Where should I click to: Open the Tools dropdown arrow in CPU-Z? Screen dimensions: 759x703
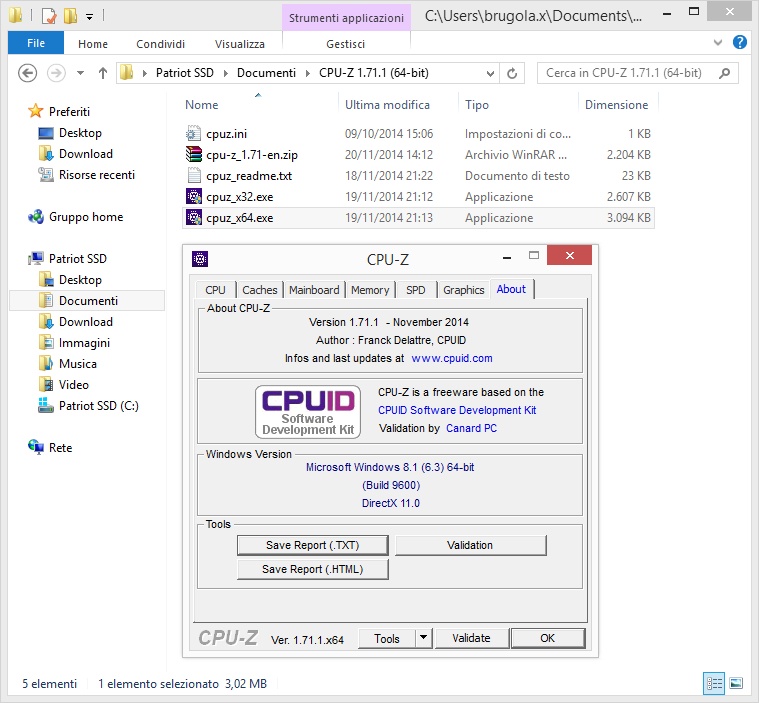[424, 638]
